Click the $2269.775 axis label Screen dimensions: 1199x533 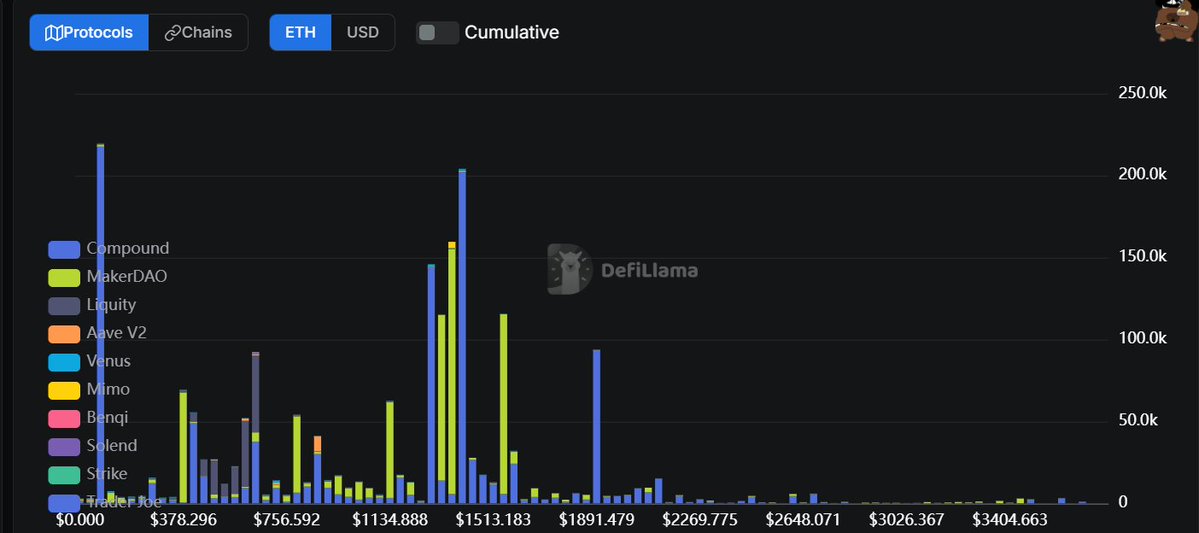[x=700, y=521]
